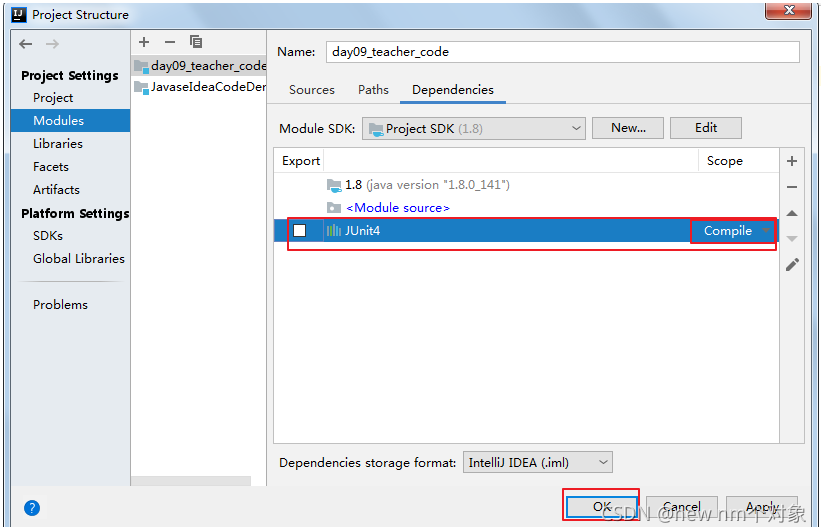Go forward with the right arrow icon
This screenshot has width=822, height=532.
tap(52, 44)
